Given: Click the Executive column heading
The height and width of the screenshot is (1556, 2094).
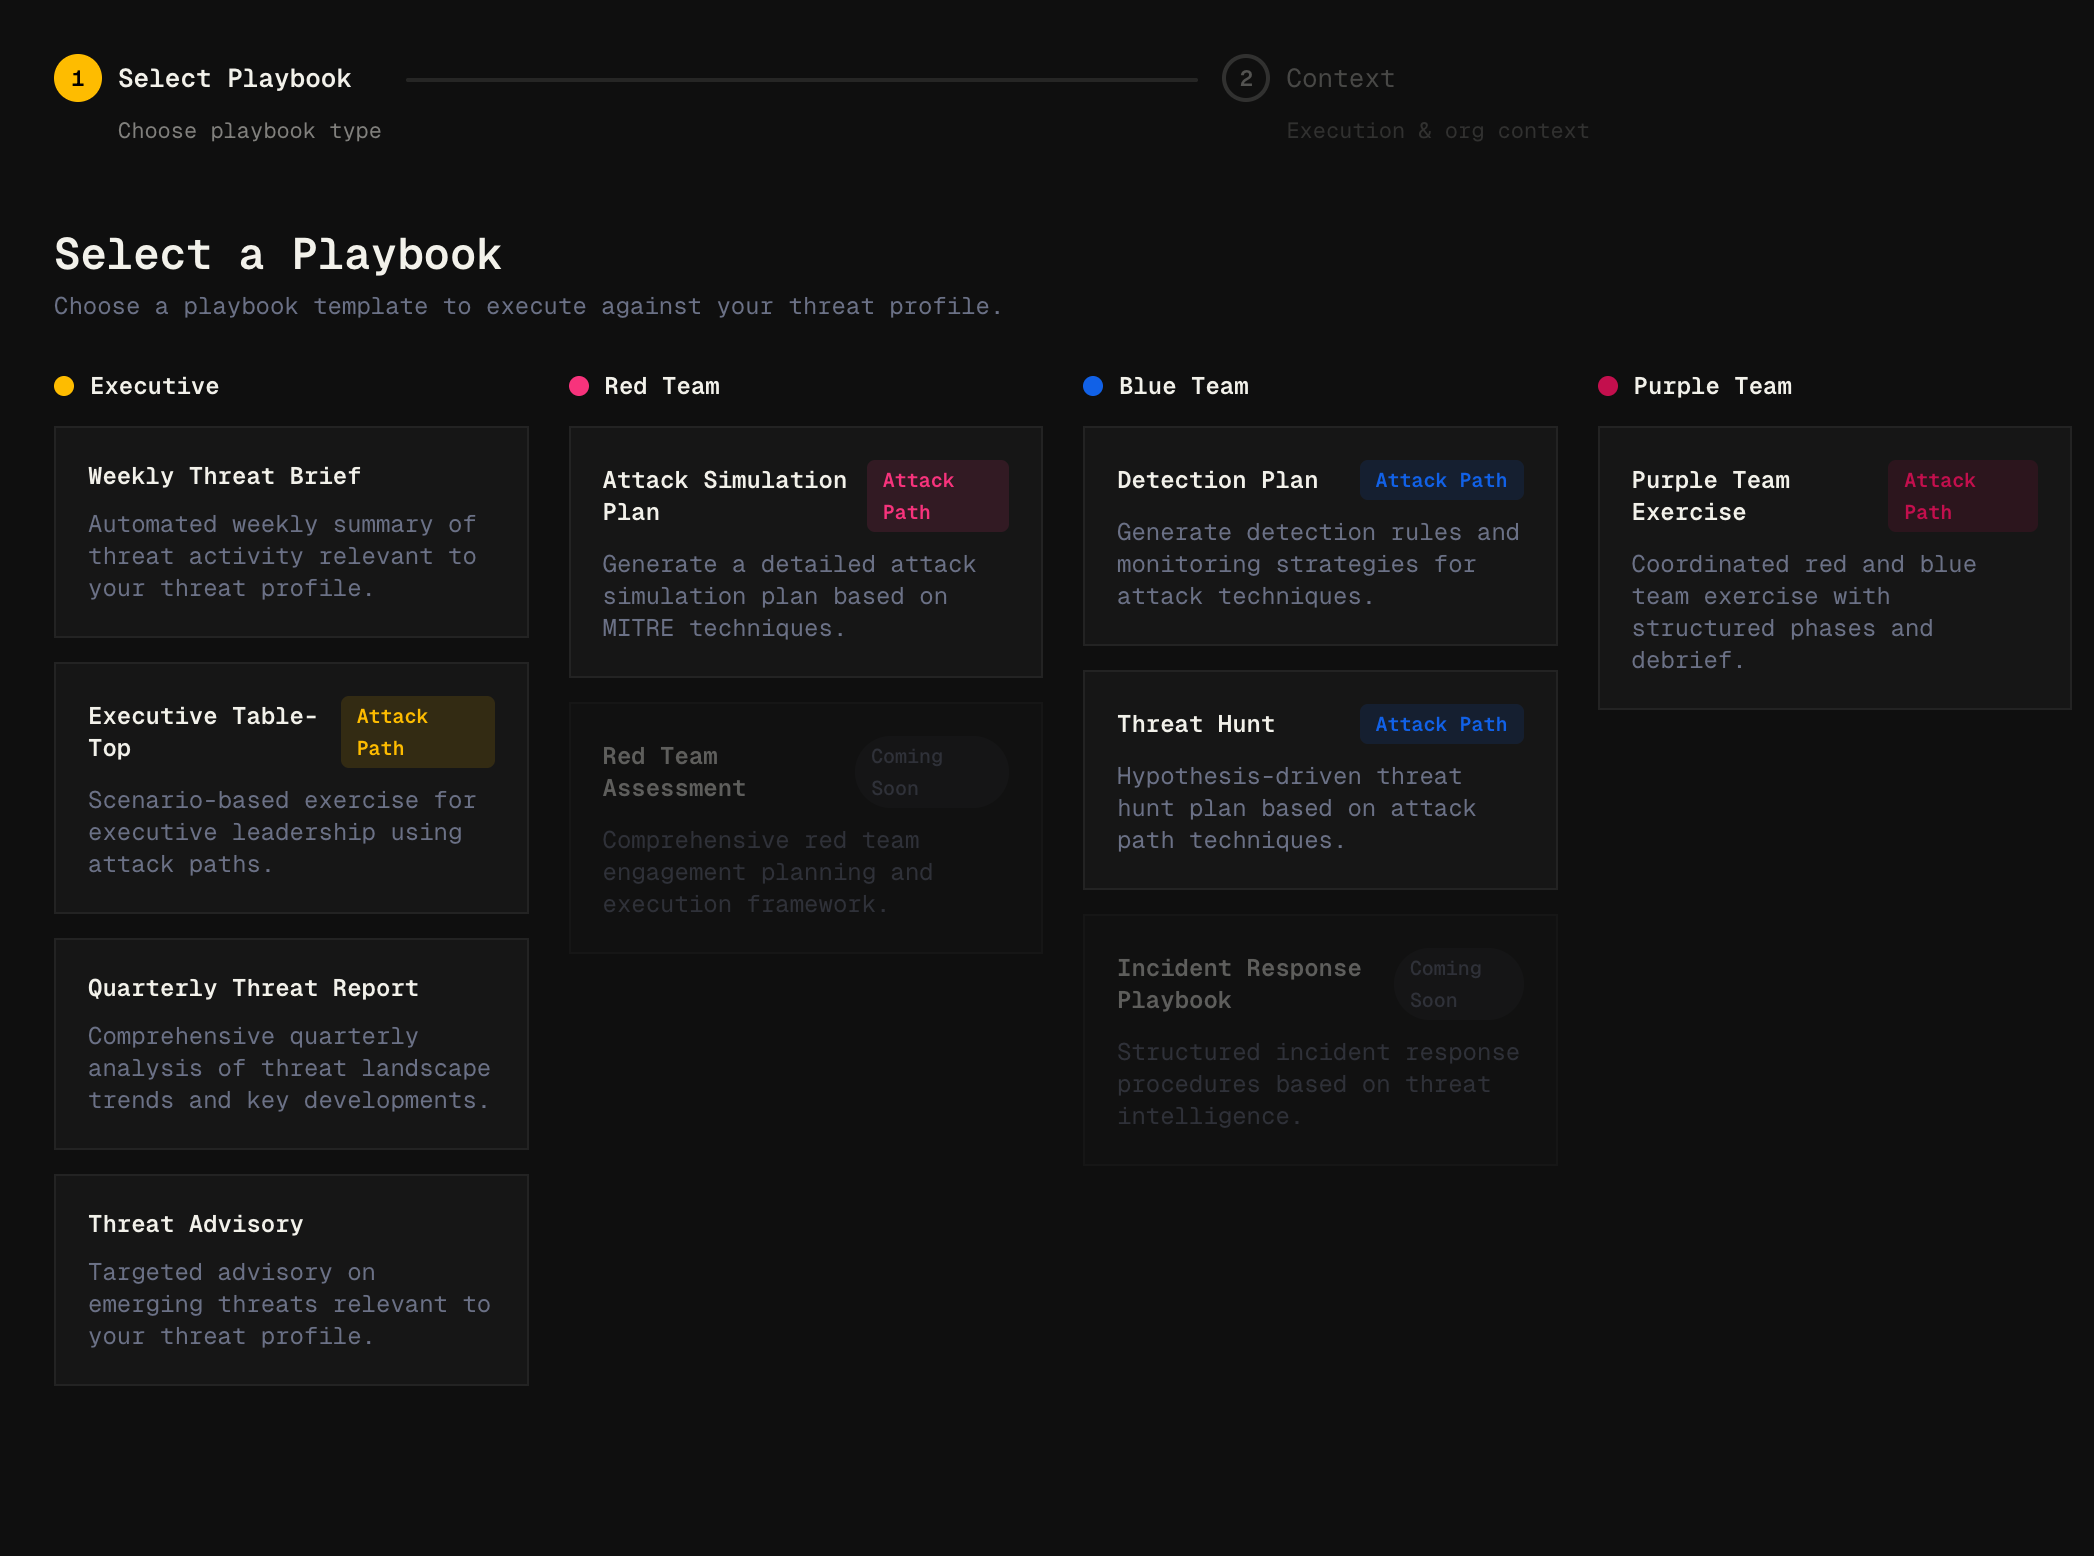Looking at the screenshot, I should point(154,386).
